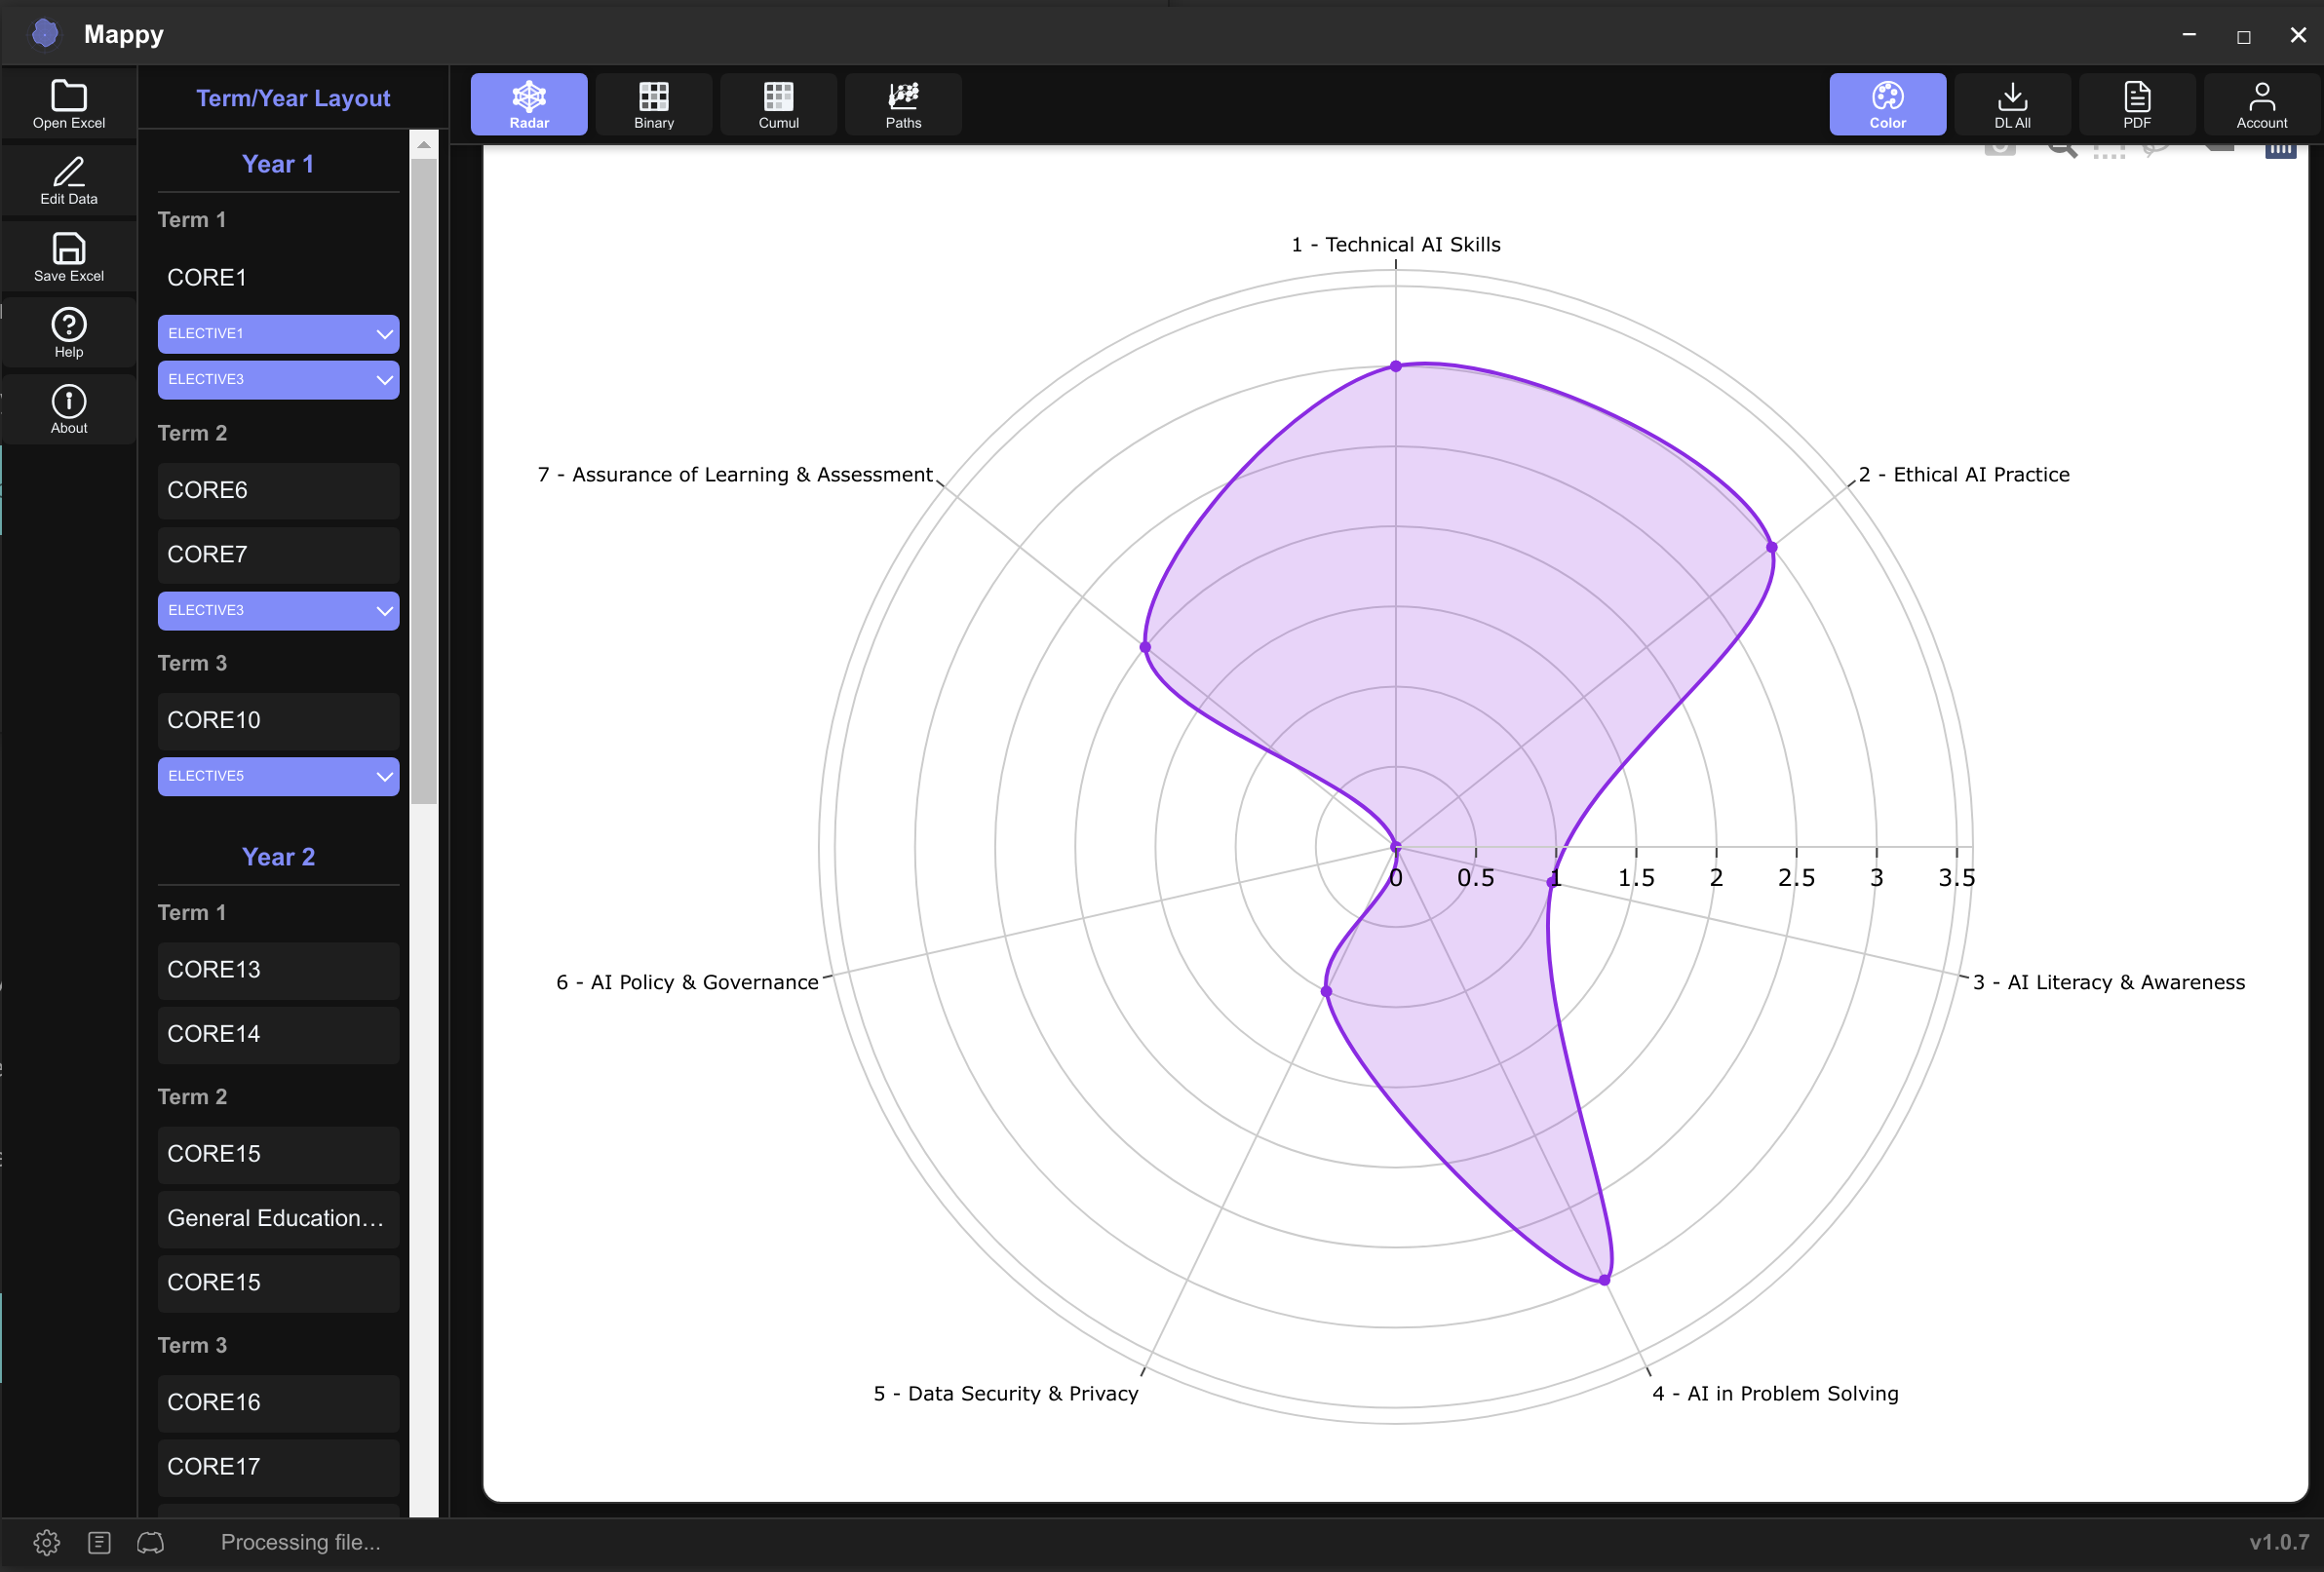Open the Help section
The width and height of the screenshot is (2324, 1572).
point(68,331)
